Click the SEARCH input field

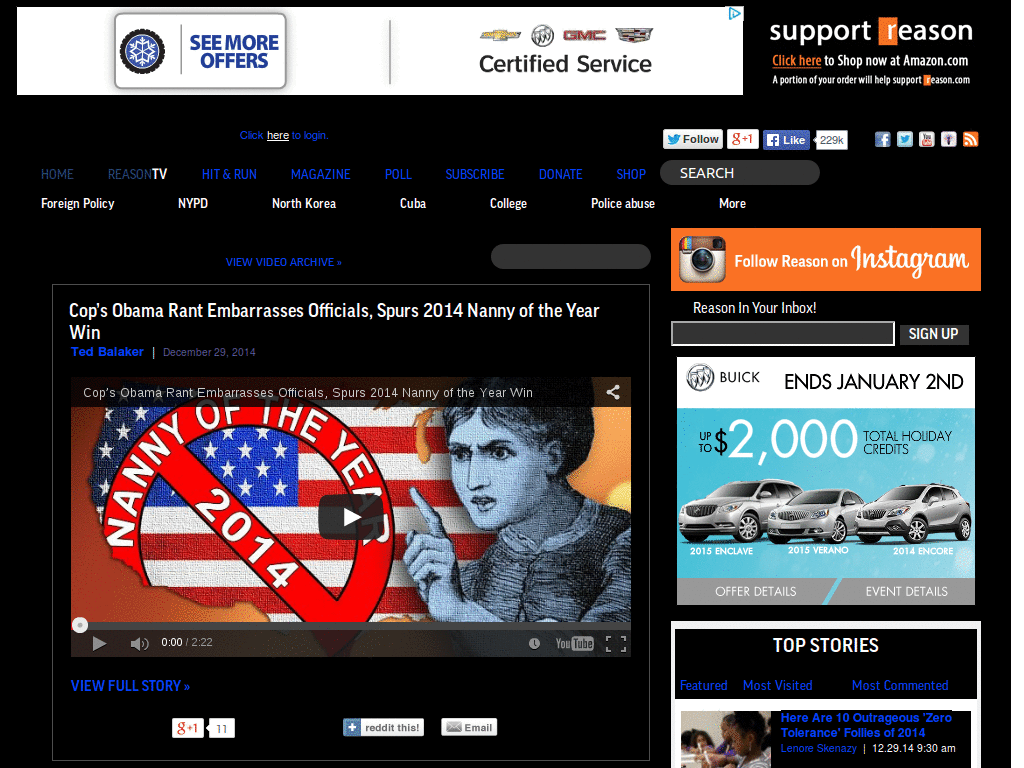[739, 172]
